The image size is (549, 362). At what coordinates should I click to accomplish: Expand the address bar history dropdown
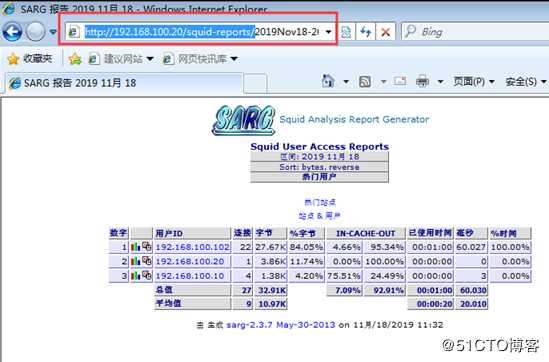[x=328, y=32]
